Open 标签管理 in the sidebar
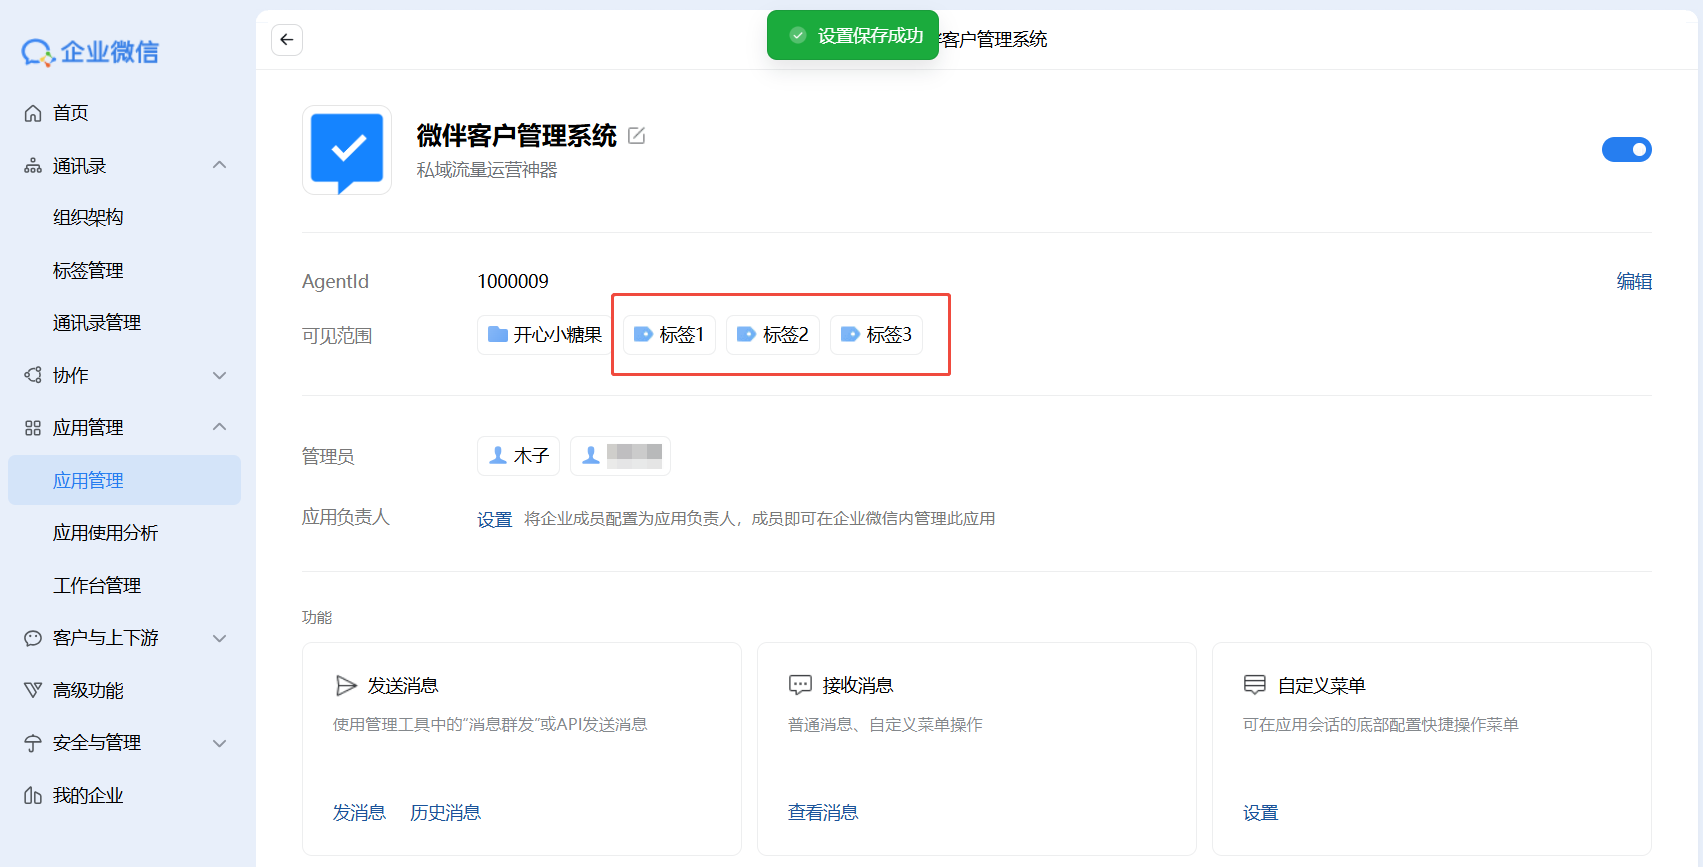 pos(88,271)
